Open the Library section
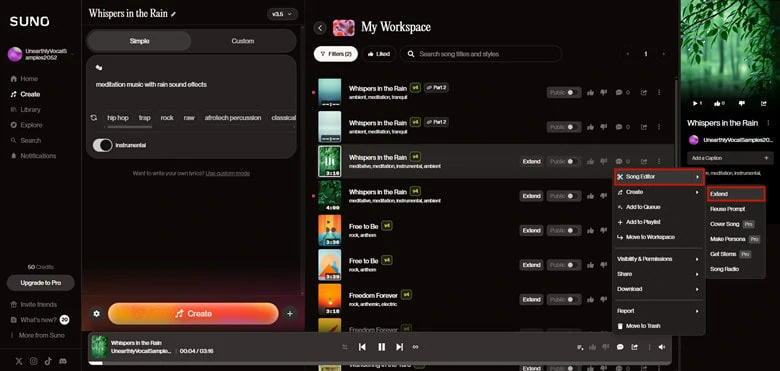The image size is (780, 371). coord(25,109)
